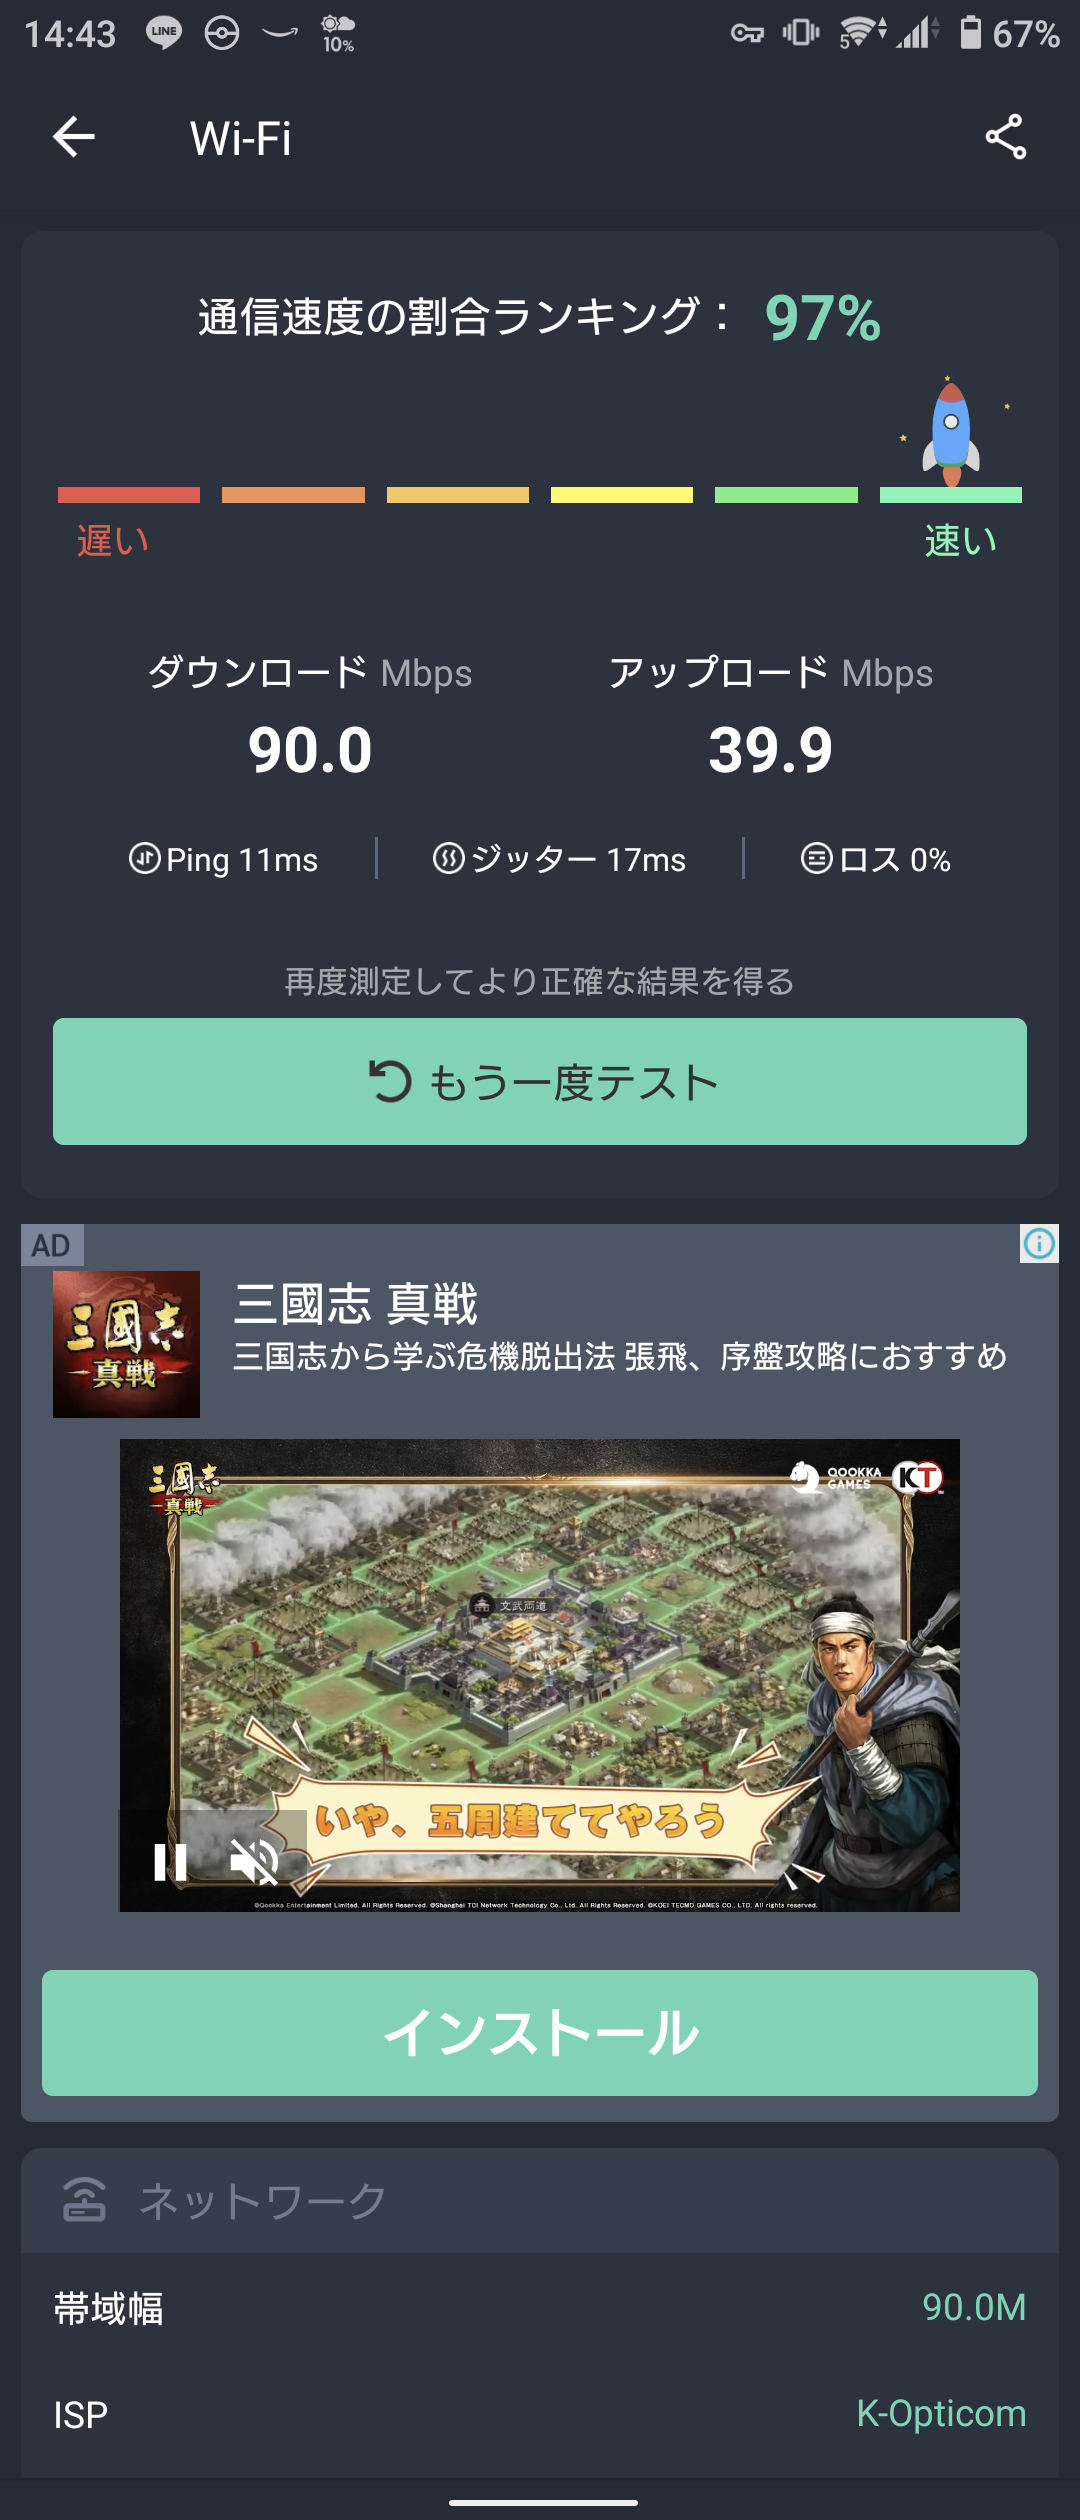The height and width of the screenshot is (2520, 1080).
Task: Tap the LINE notification icon
Action: pyautogui.click(x=164, y=33)
